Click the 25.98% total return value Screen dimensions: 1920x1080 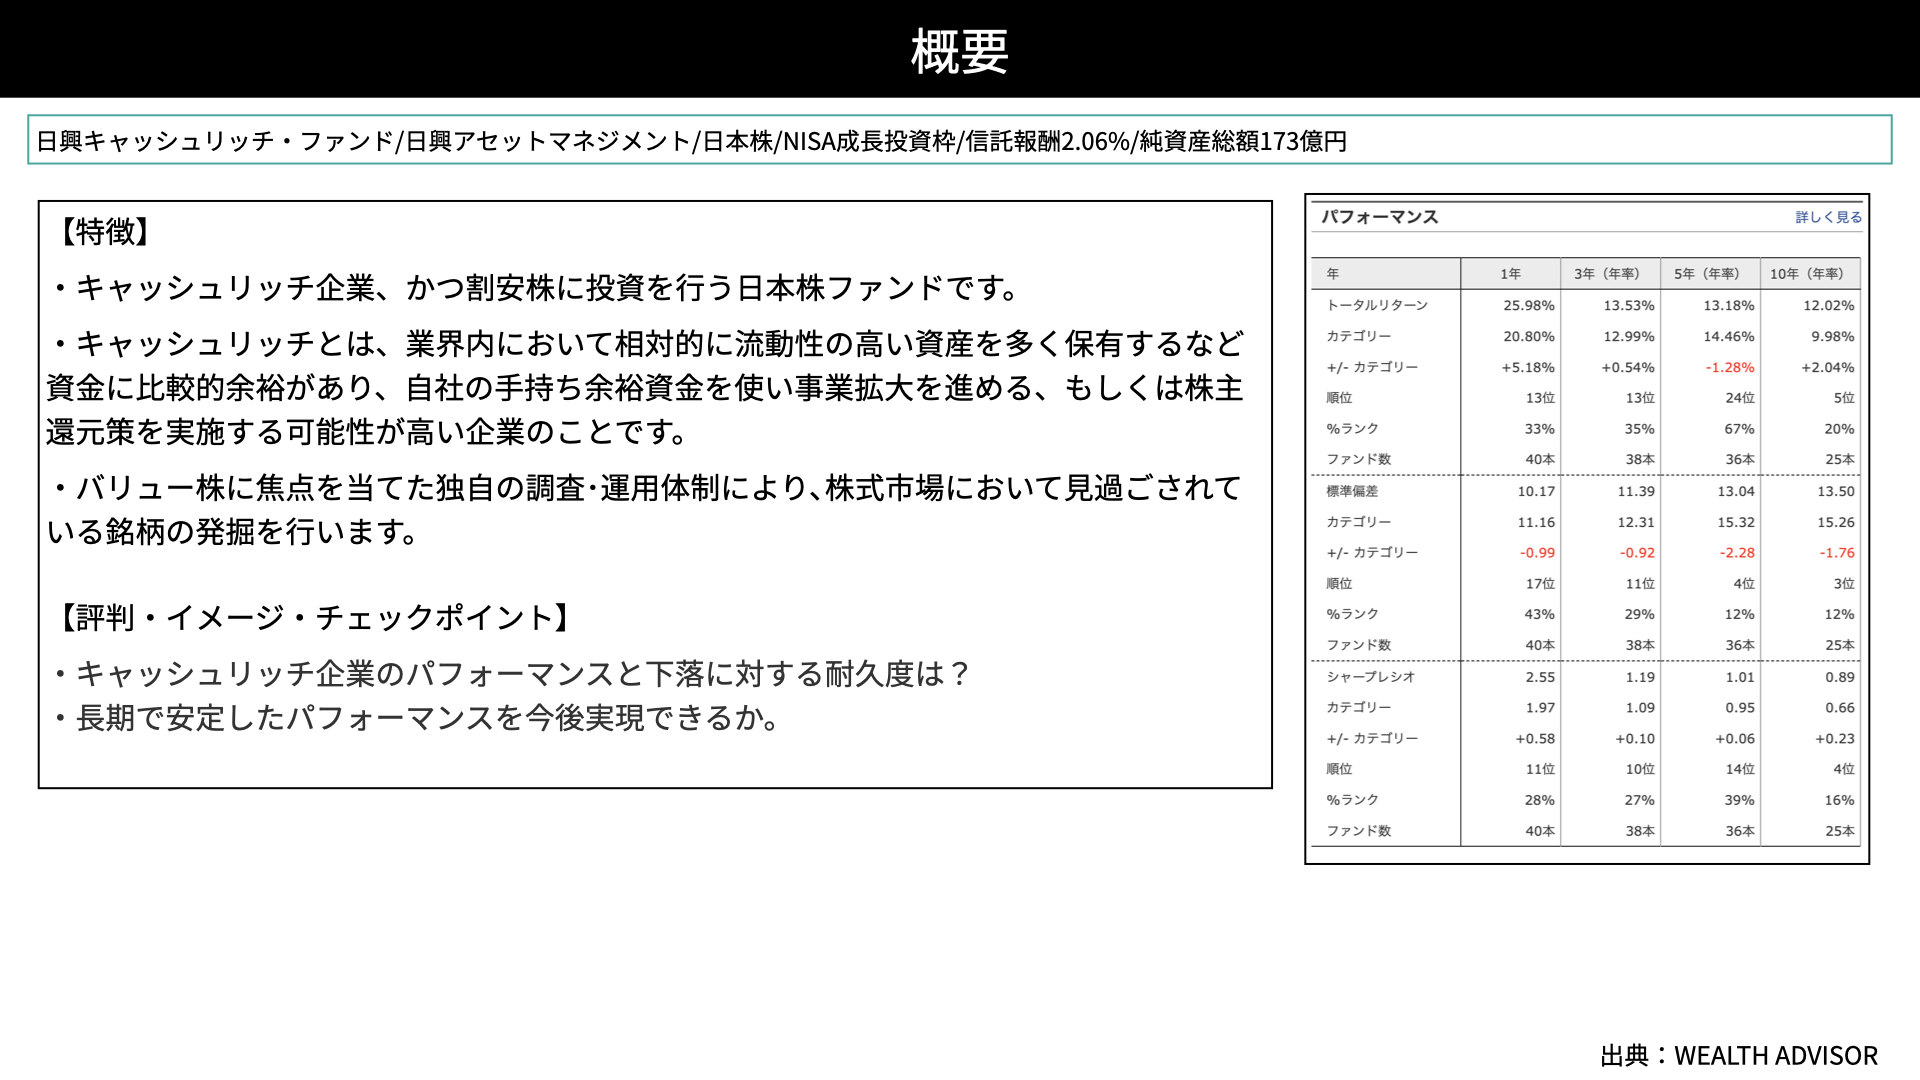(1529, 305)
